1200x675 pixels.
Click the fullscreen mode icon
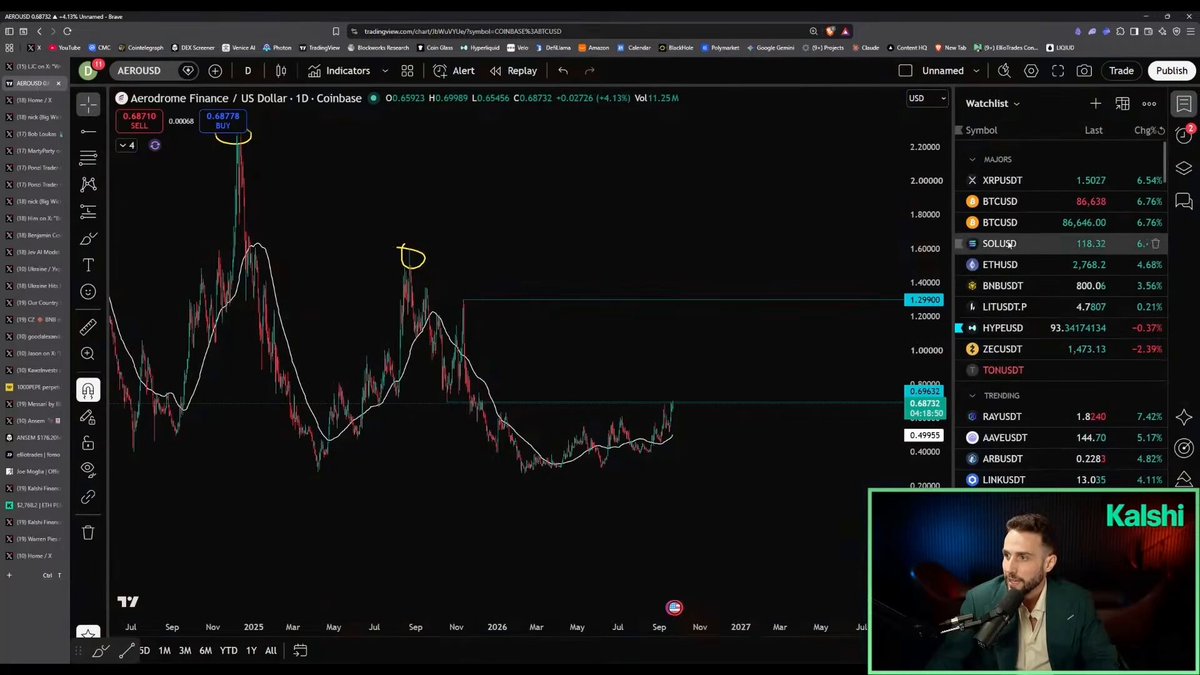point(1058,71)
